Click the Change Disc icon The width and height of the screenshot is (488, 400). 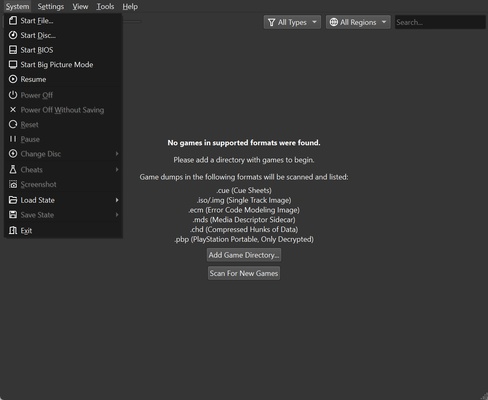(x=13, y=154)
